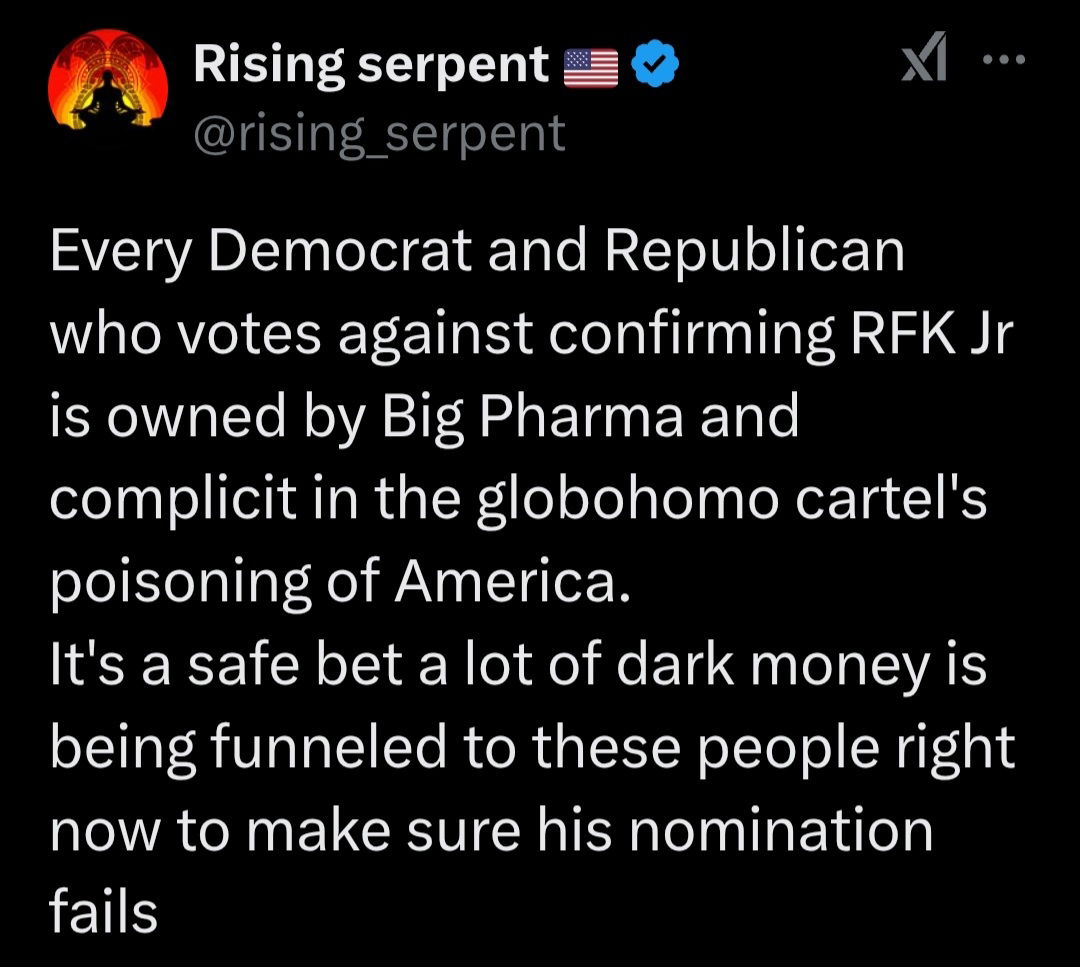Open the @rising_serpent handle link

(380, 133)
